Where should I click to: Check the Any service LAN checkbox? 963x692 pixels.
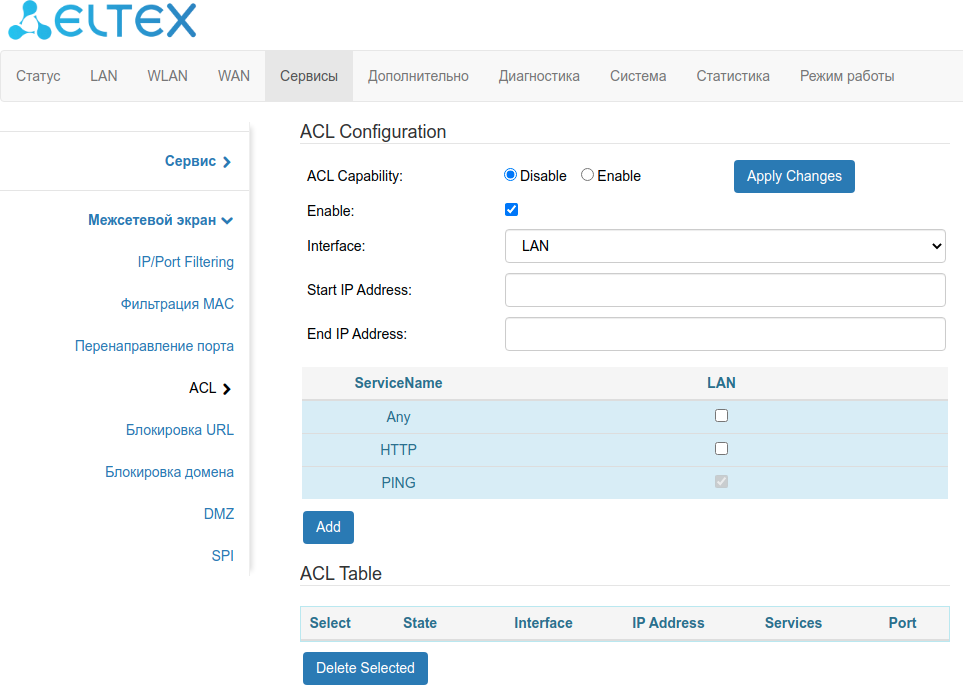coord(721,416)
